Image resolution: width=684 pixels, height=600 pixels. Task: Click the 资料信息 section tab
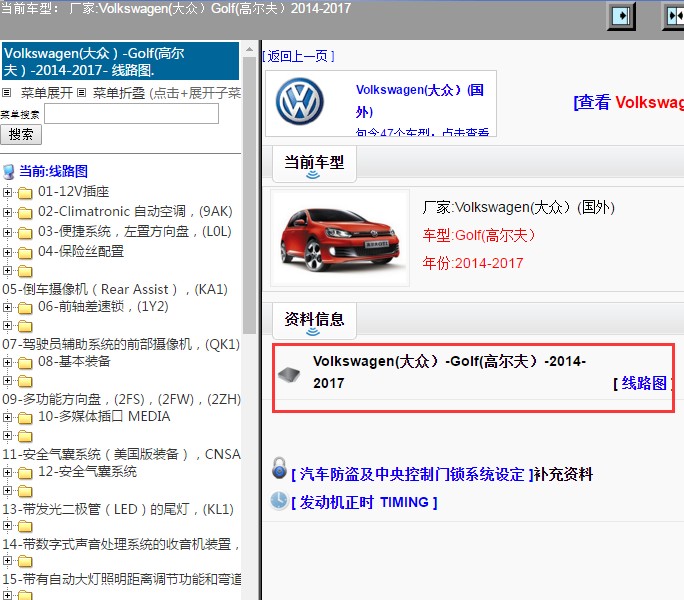314,320
